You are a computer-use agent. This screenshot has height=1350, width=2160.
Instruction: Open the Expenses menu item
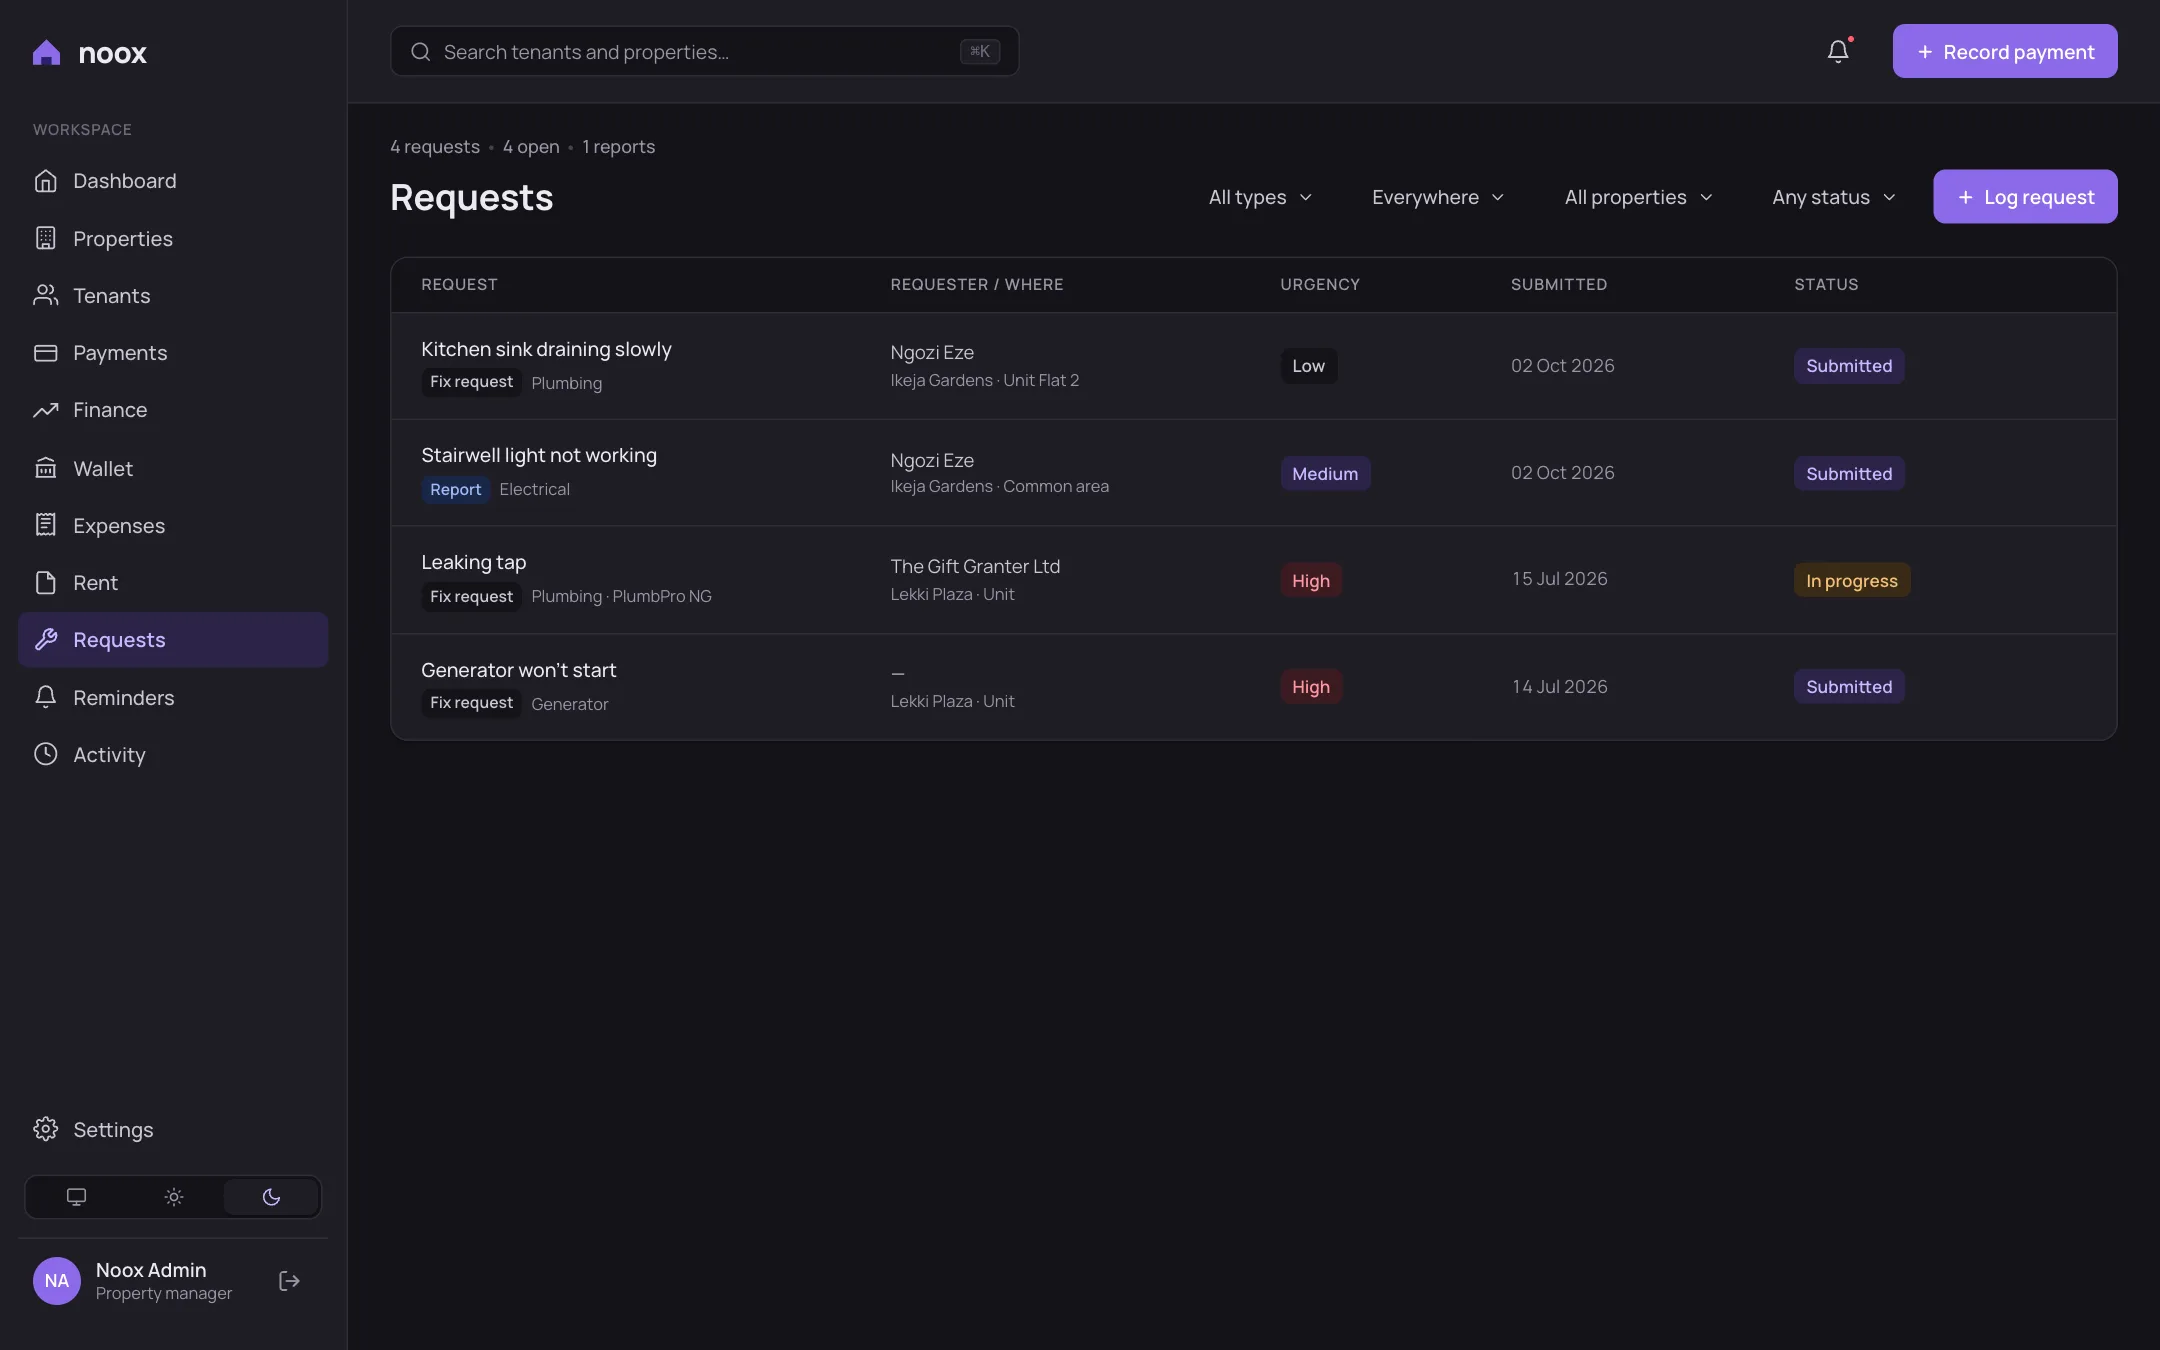pos(173,525)
